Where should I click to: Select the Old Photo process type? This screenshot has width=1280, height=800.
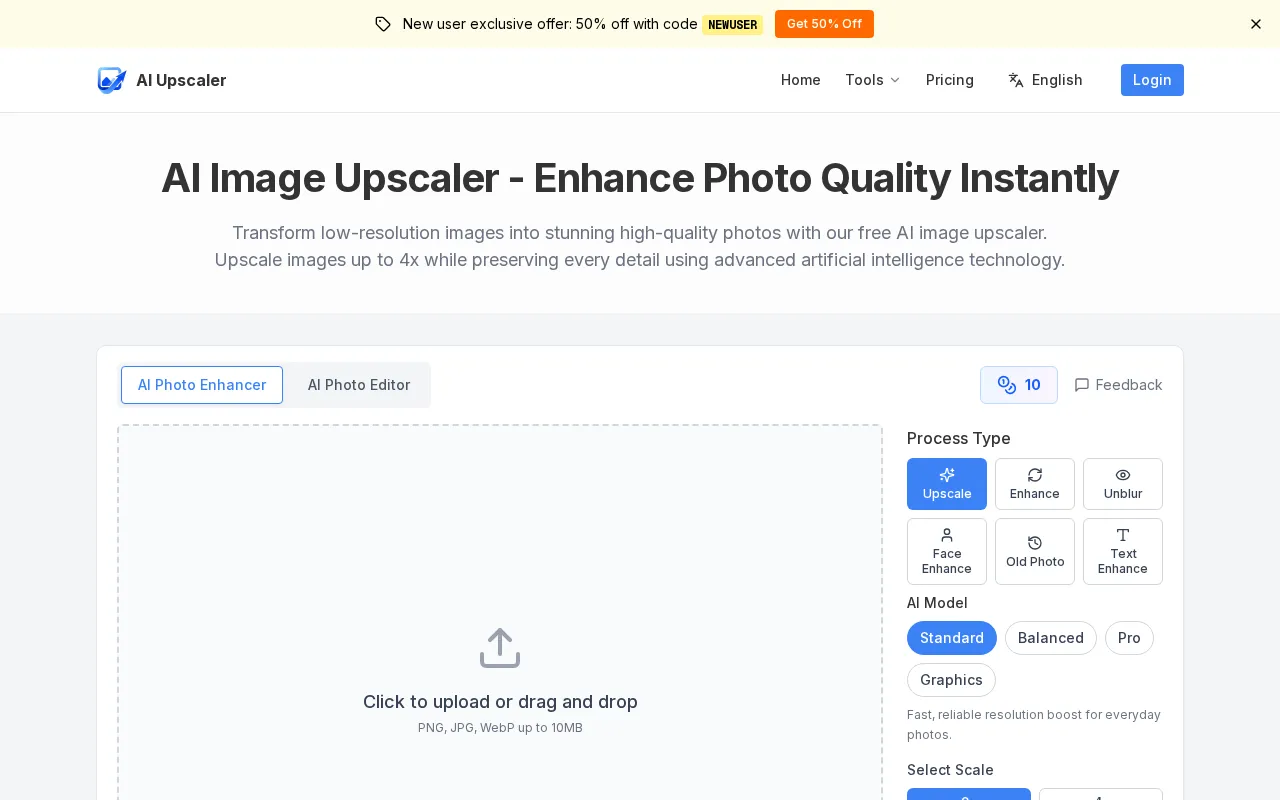tap(1035, 551)
